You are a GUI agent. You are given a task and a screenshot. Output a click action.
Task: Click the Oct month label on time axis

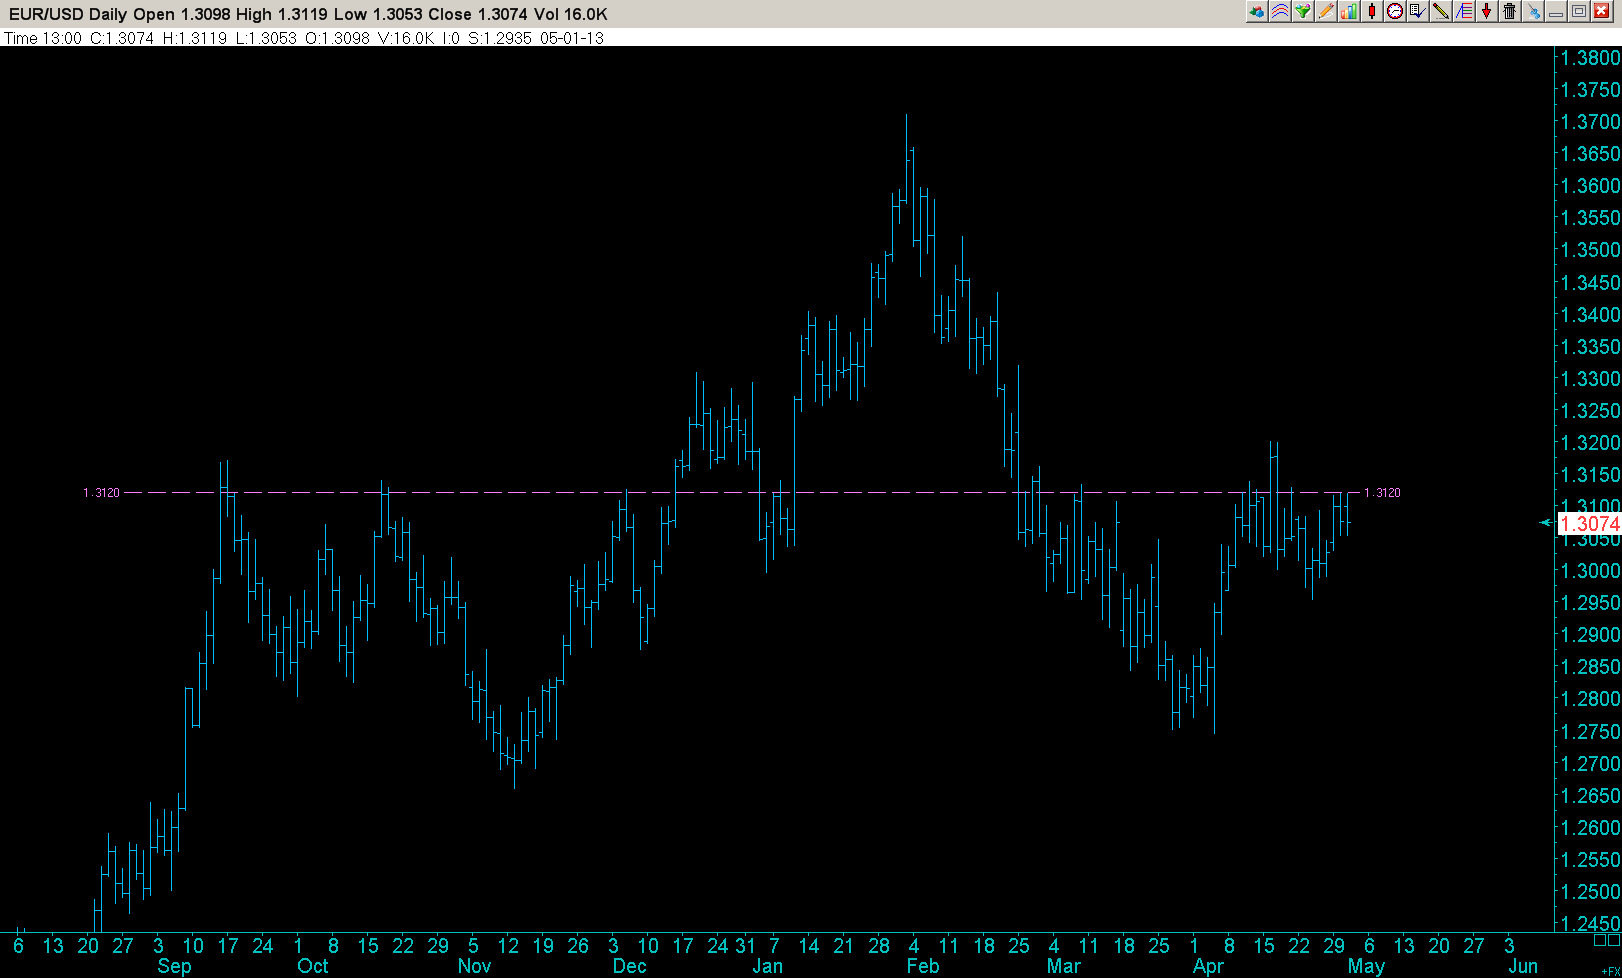[x=313, y=966]
